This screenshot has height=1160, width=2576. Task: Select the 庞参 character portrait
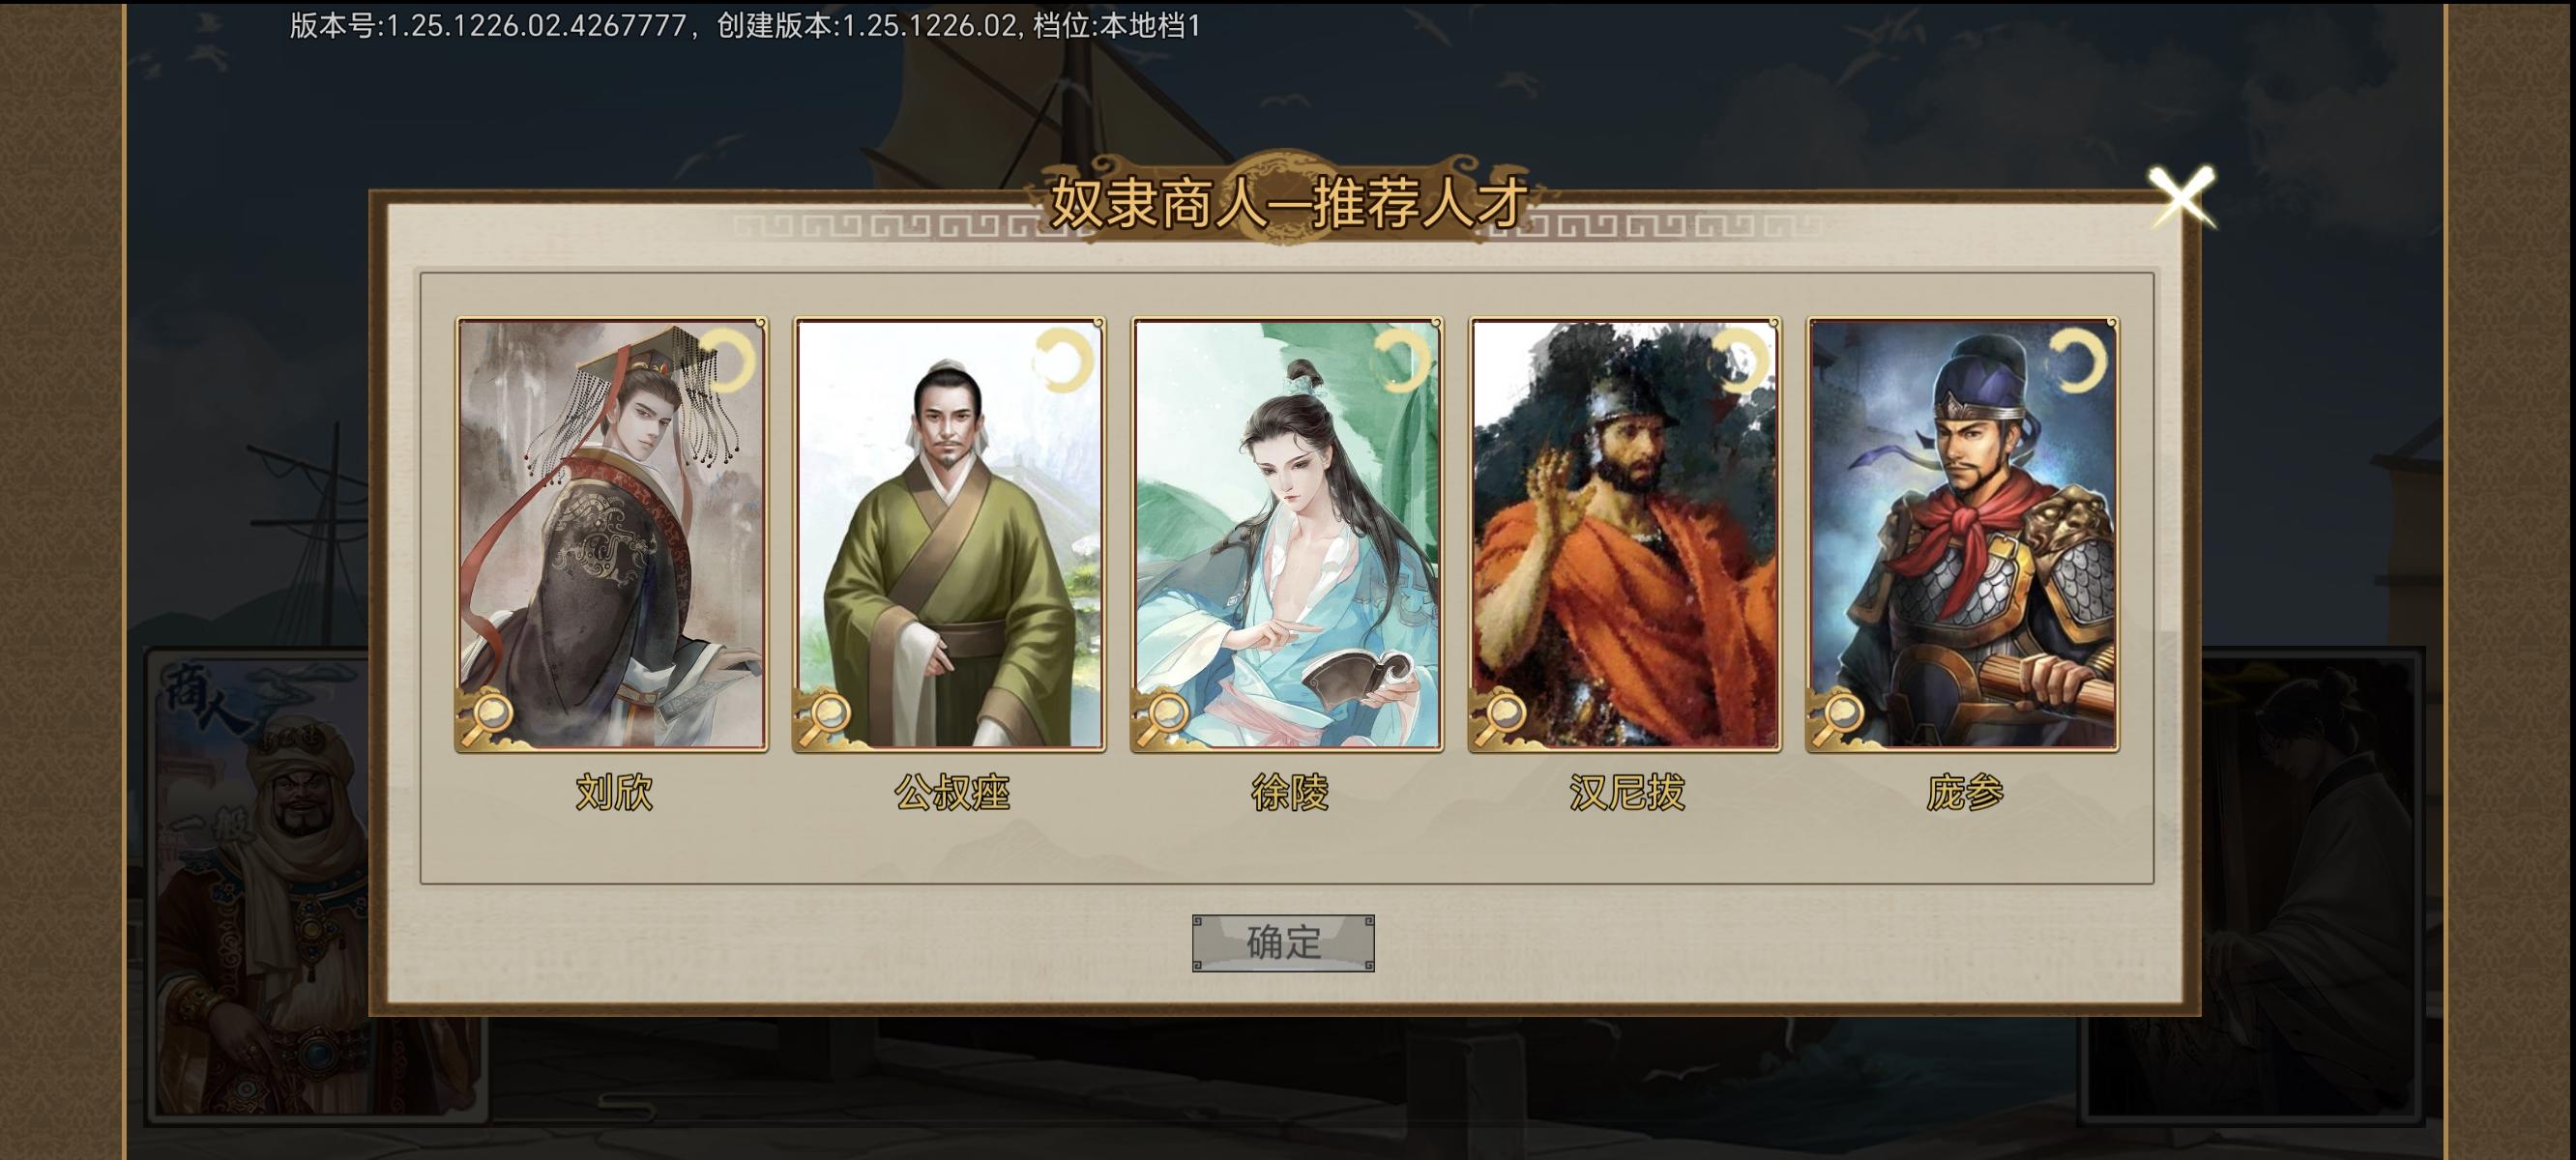pos(1963,534)
